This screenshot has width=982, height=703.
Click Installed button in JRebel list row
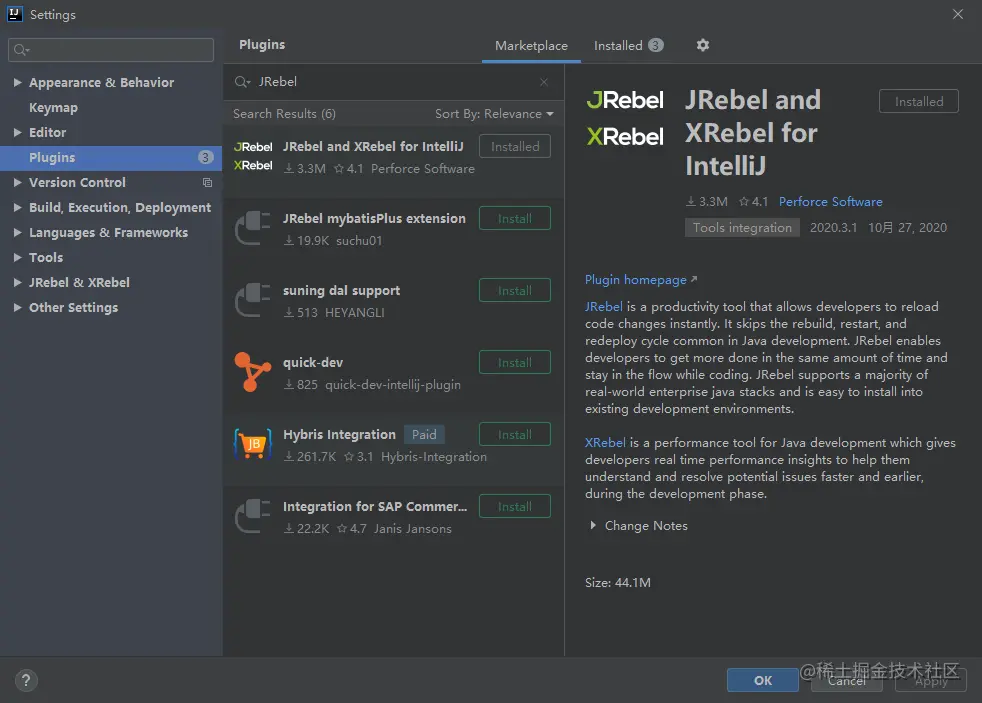[x=515, y=146]
